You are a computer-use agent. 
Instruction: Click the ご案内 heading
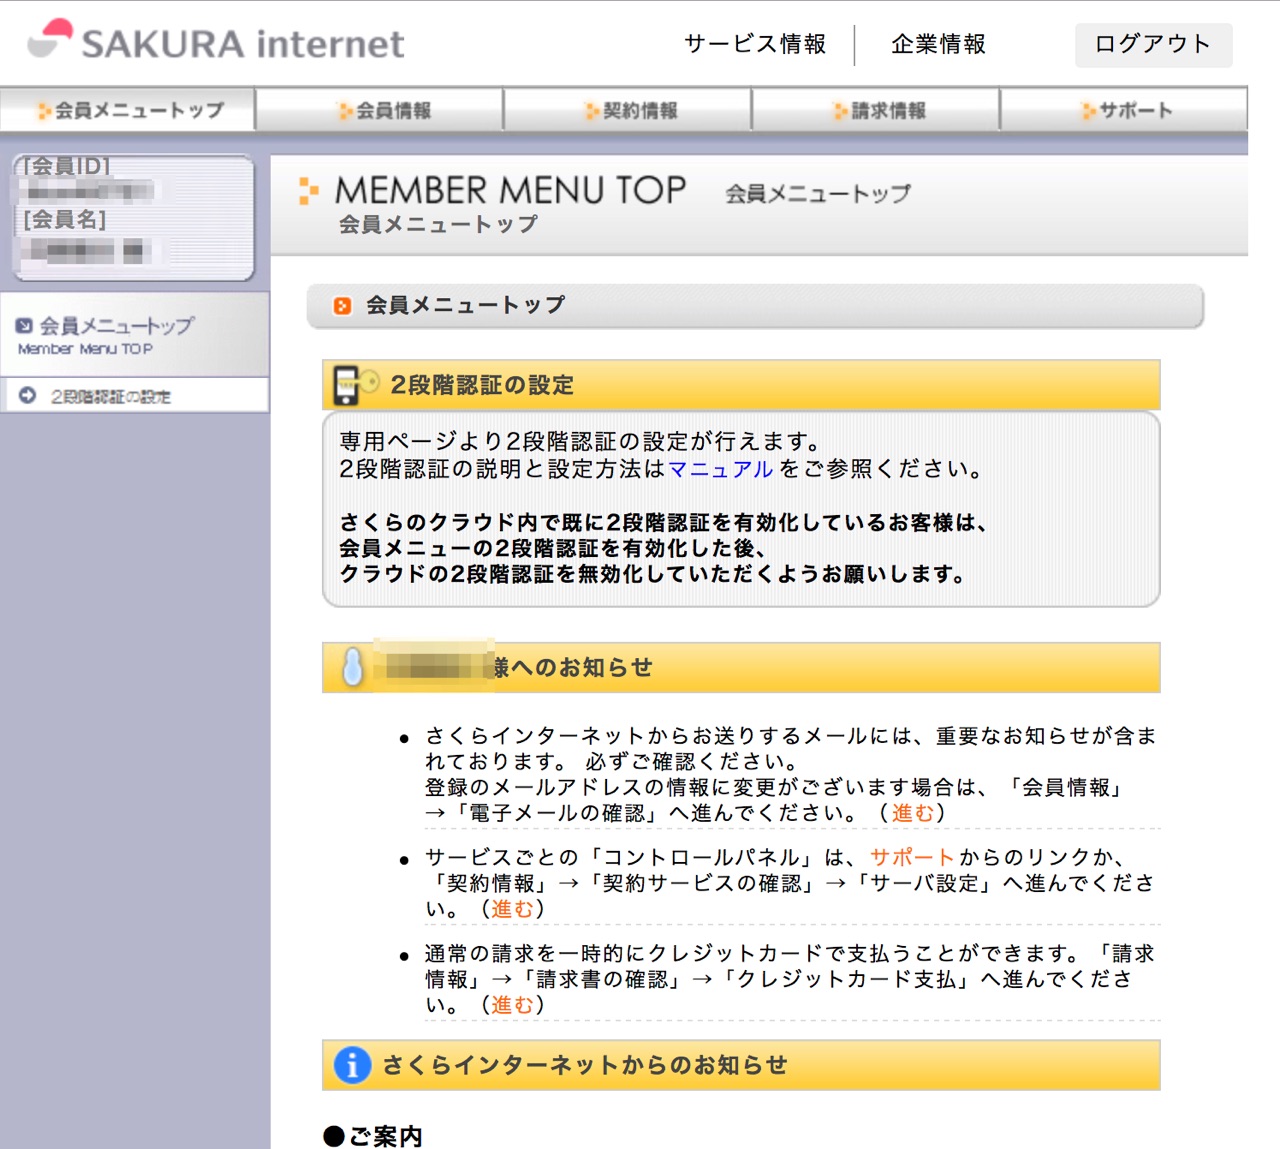click(373, 1136)
